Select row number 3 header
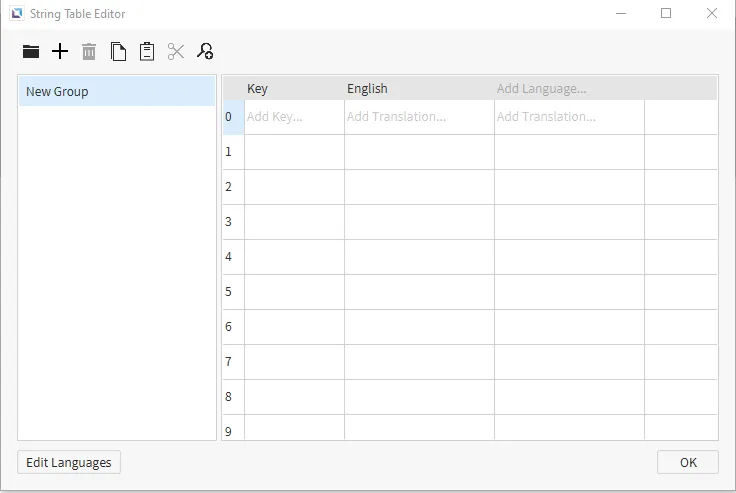The width and height of the screenshot is (736, 493). (229, 222)
